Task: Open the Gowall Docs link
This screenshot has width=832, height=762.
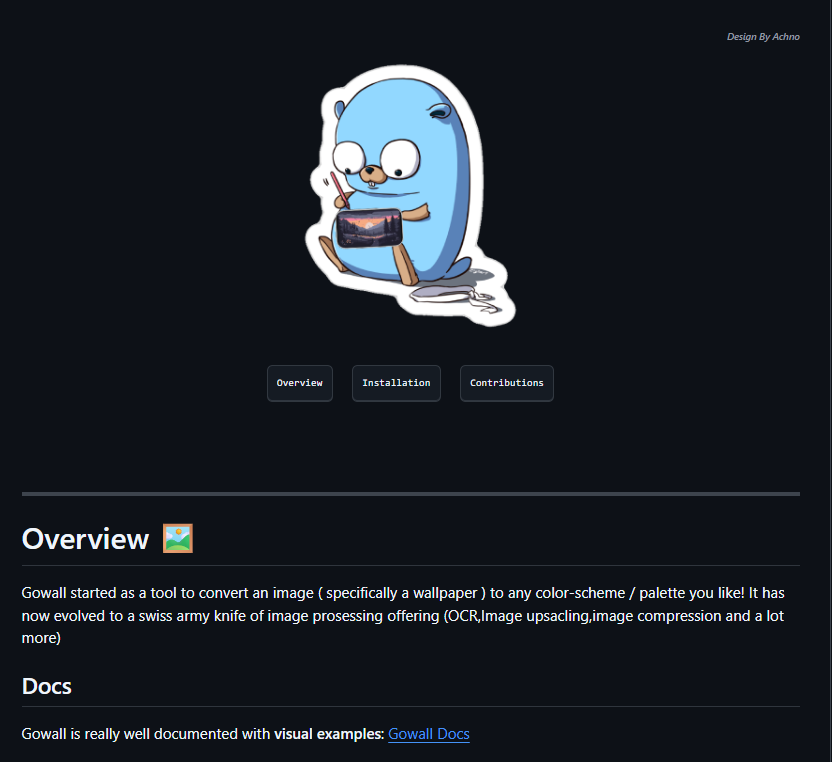Action: tap(428, 734)
